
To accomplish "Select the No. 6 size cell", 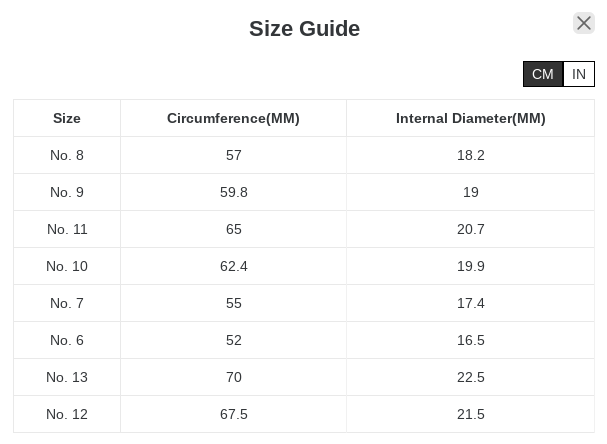I will pyautogui.click(x=67, y=340).
